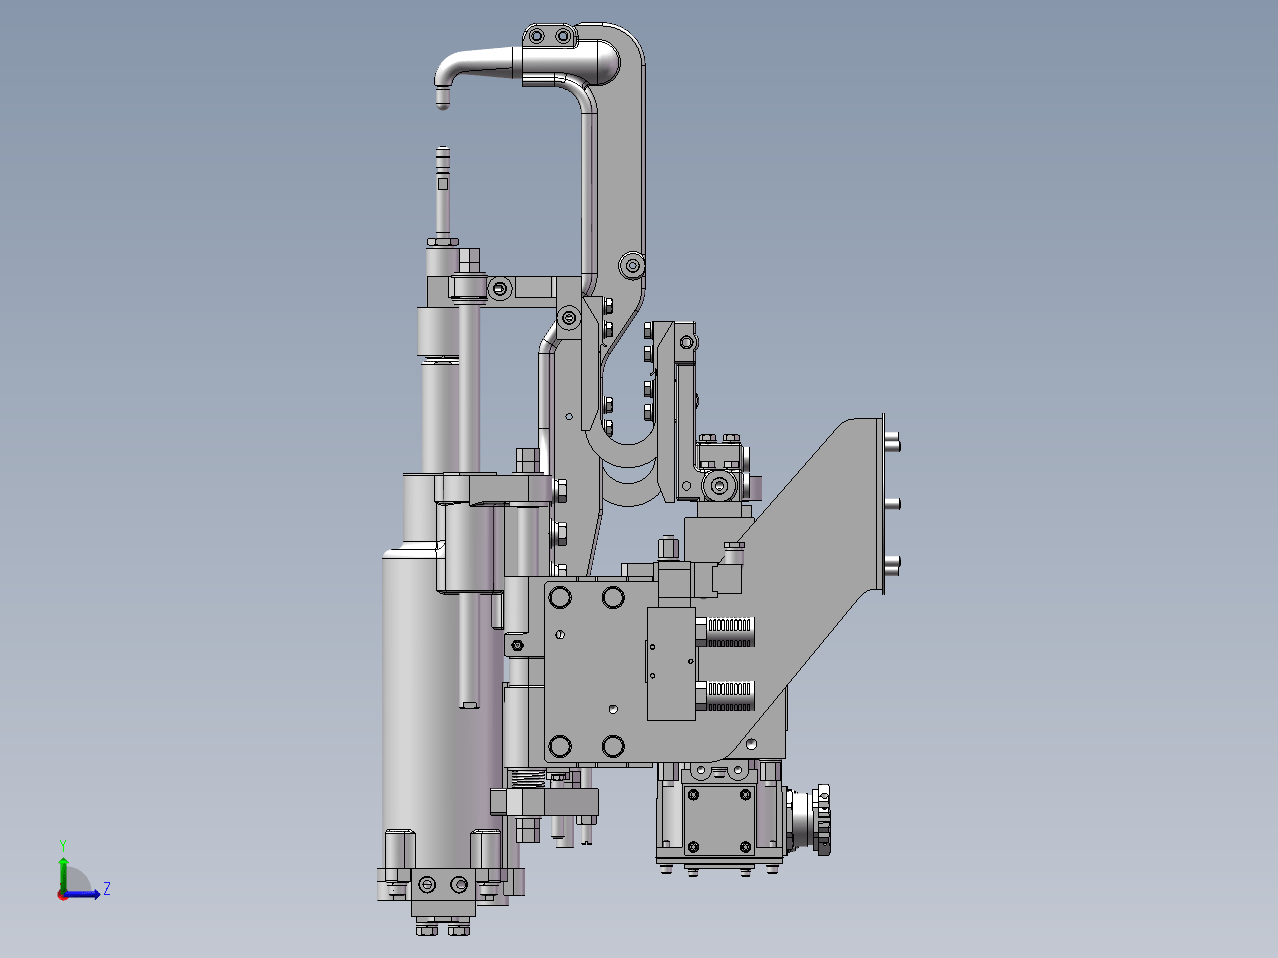Select the U-shaped flexible shunt loop
Screen dimensions: 1278x958
[x=629, y=447]
